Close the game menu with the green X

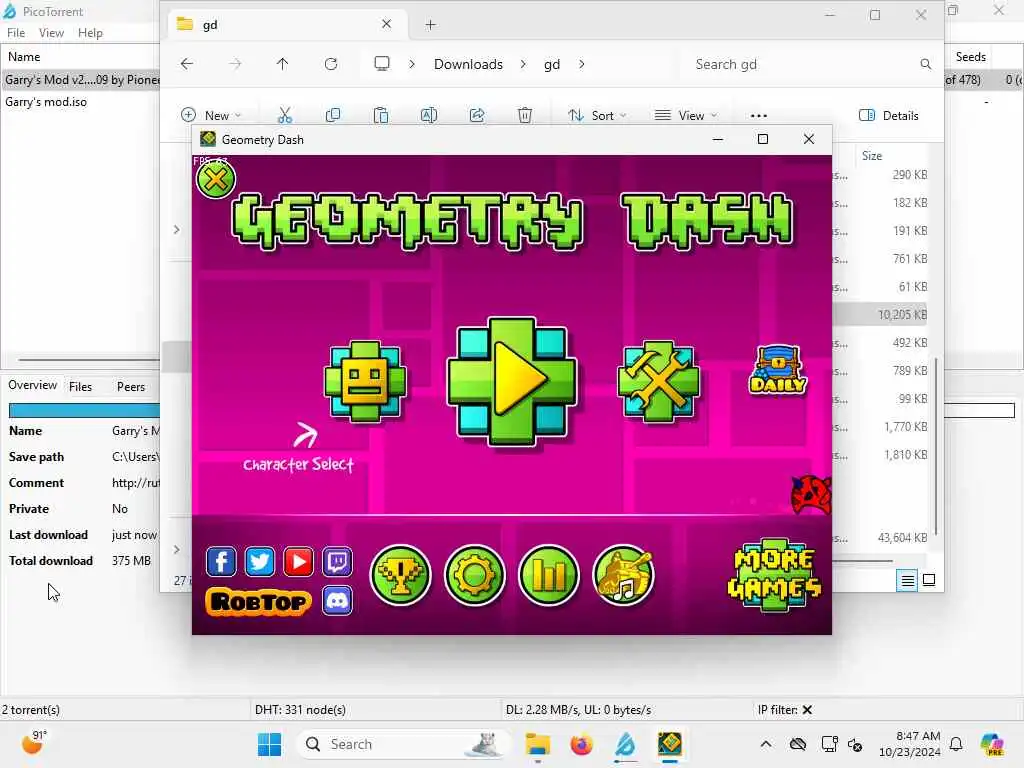(216, 179)
